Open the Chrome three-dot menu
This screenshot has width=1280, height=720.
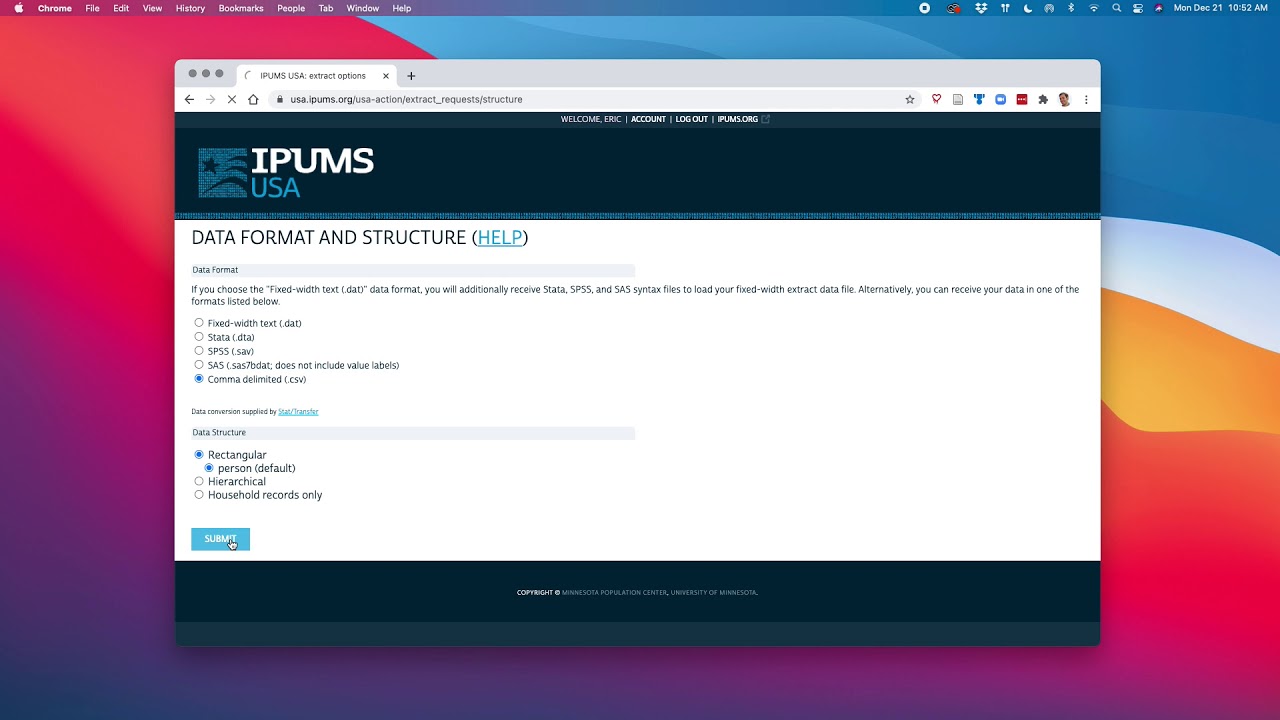1086,99
